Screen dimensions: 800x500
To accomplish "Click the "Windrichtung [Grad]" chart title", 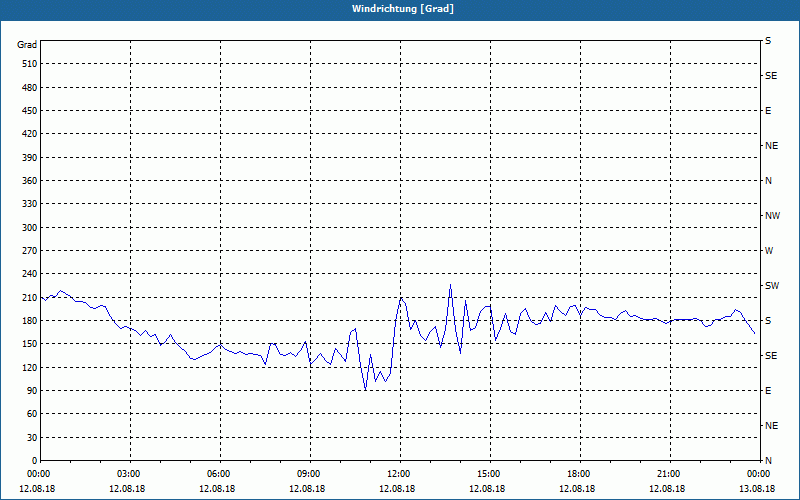I will pos(403,9).
